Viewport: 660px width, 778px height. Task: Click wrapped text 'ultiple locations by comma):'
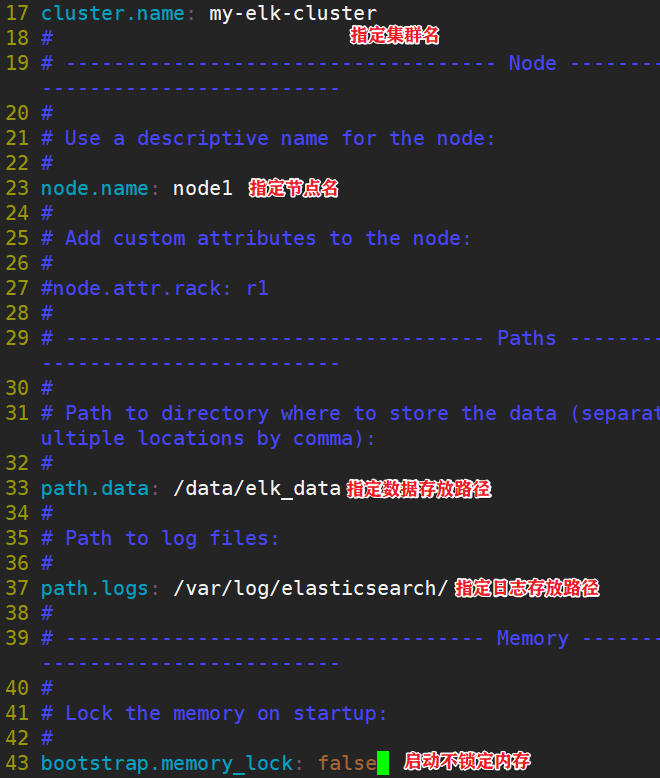[x=208, y=438]
